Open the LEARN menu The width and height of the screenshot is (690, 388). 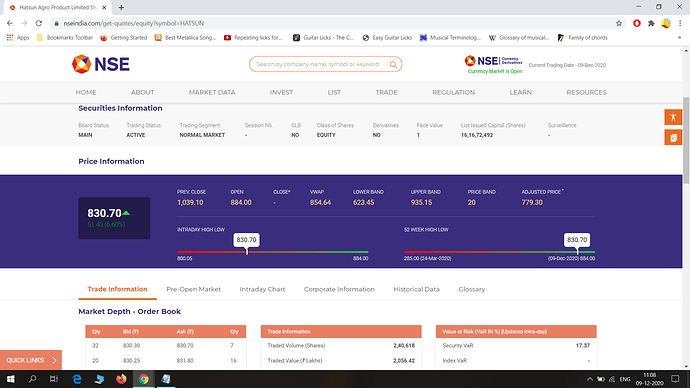pos(521,92)
